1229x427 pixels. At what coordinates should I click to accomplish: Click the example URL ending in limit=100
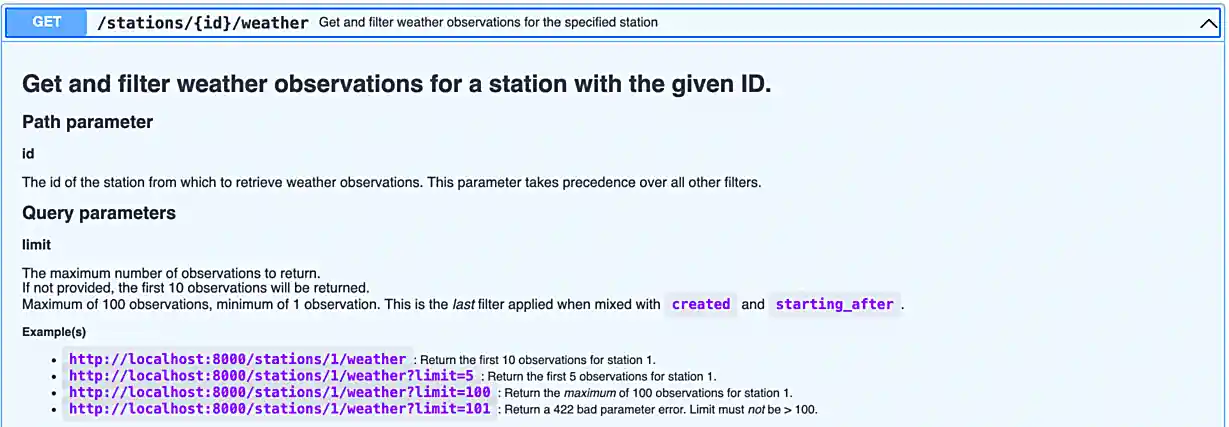(280, 393)
